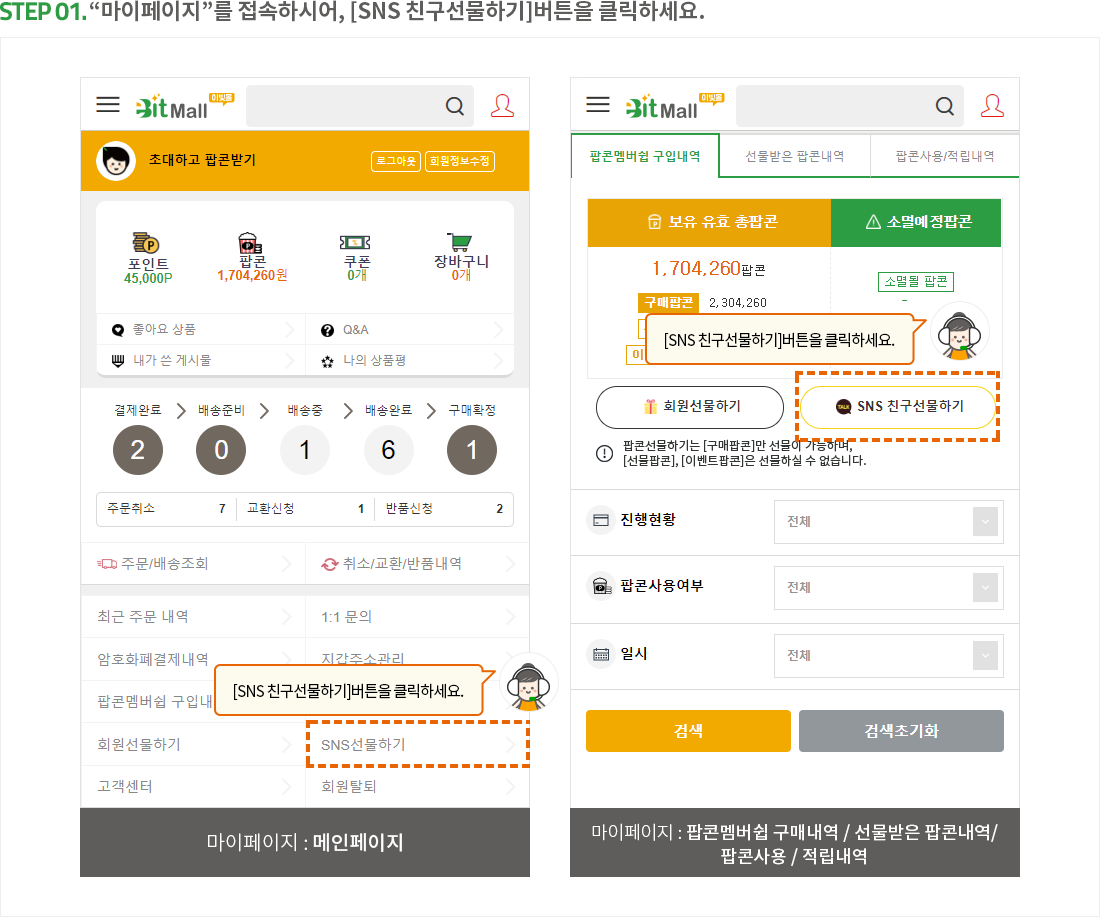The image size is (1100, 917).
Task: Click the 포인트 coin icon
Action: coord(147,242)
